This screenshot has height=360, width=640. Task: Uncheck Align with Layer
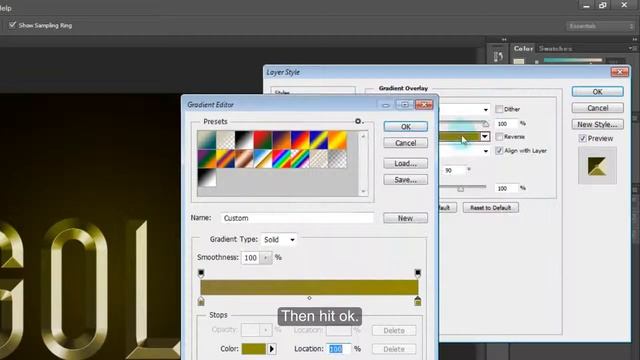(x=499, y=151)
